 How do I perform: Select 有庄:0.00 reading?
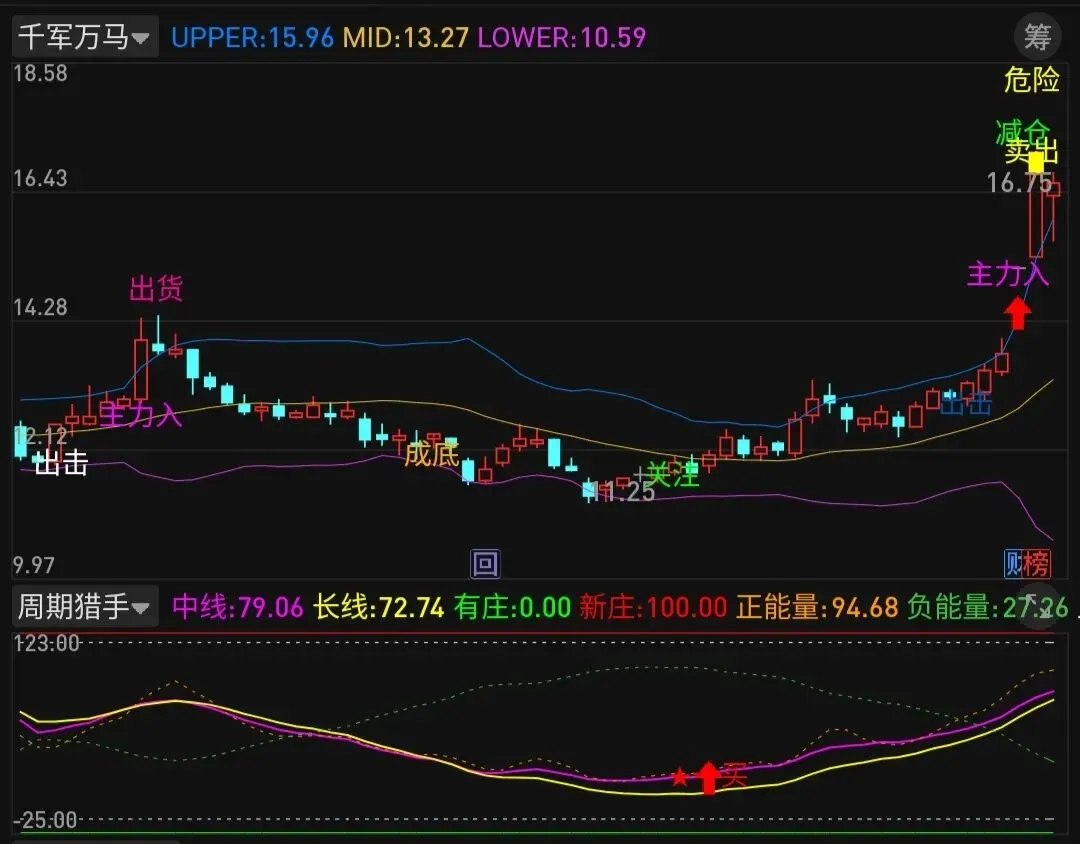point(512,607)
